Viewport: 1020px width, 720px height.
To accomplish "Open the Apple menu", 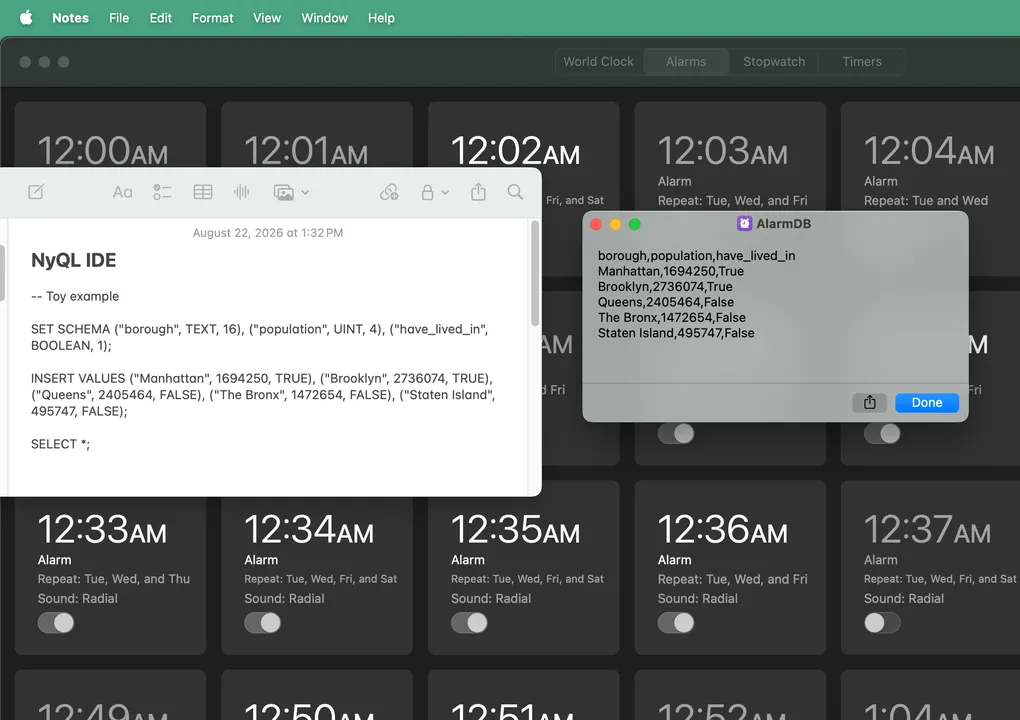I will (26, 18).
